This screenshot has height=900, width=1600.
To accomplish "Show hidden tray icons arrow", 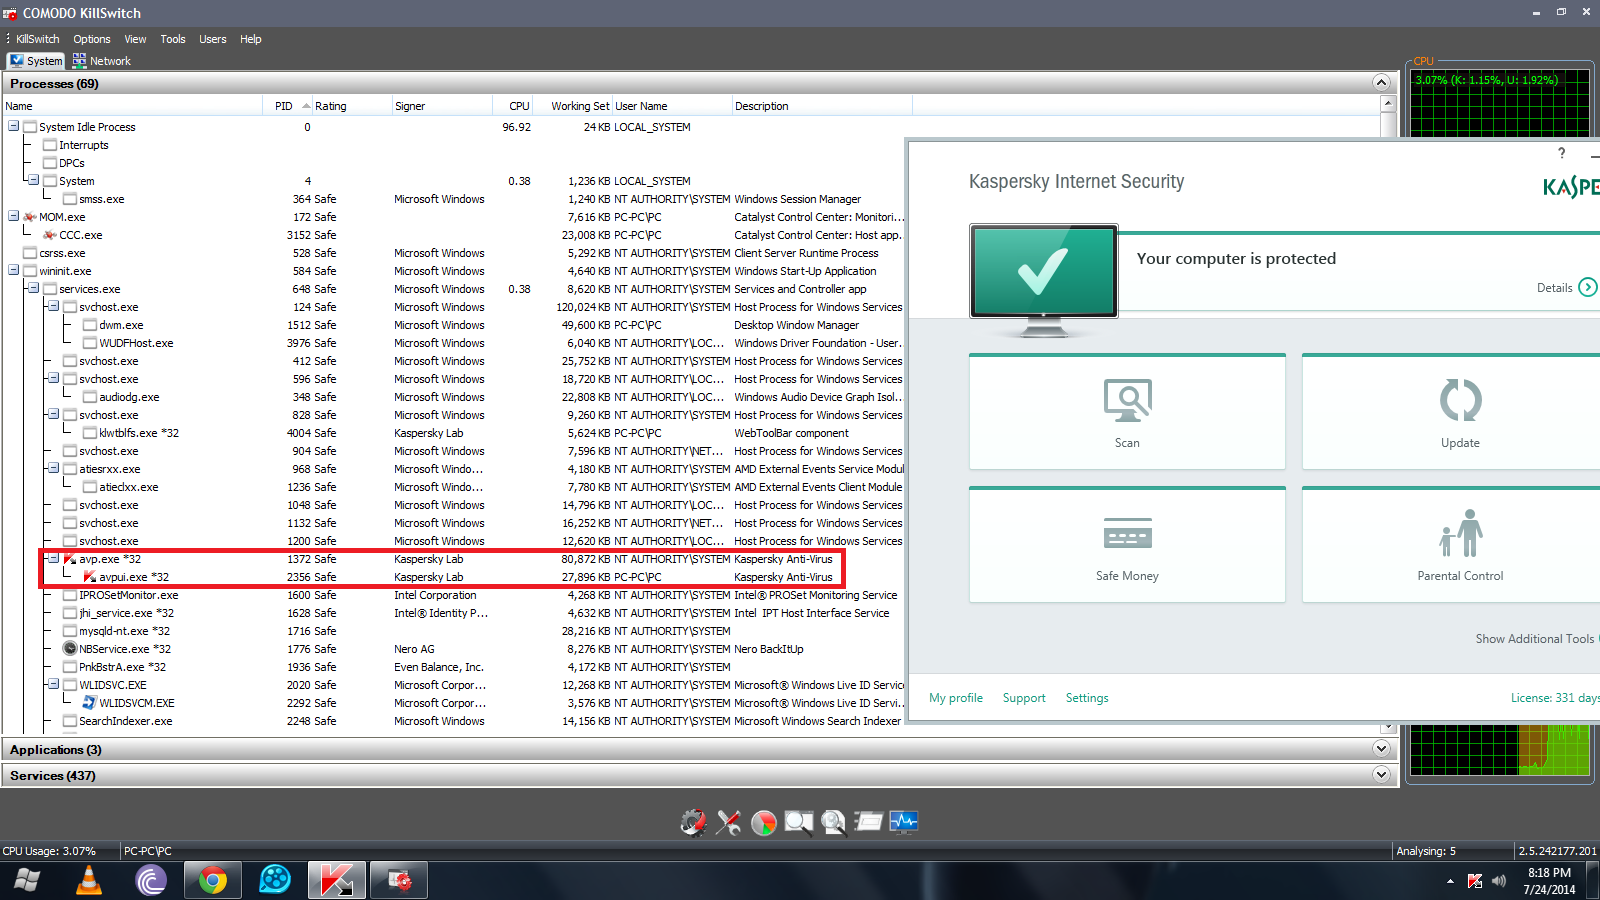I will pos(1451,881).
